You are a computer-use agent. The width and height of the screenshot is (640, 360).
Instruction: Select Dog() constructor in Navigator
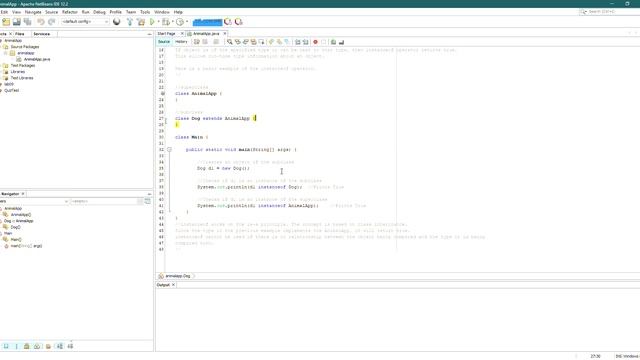pos(15,227)
